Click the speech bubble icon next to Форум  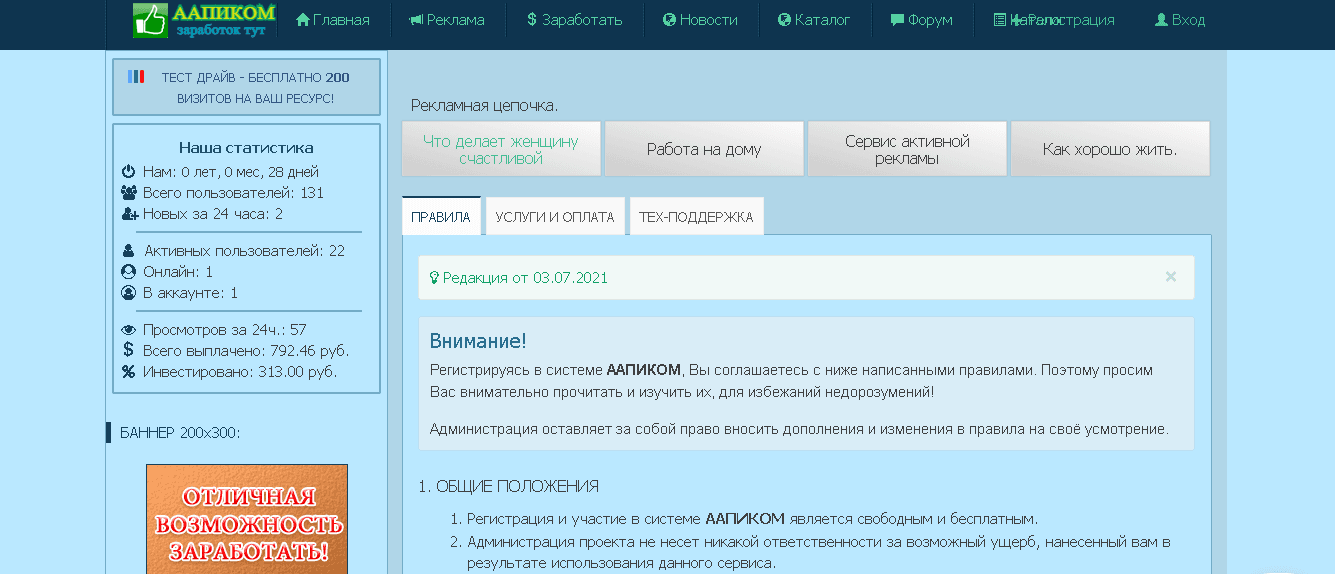(897, 20)
